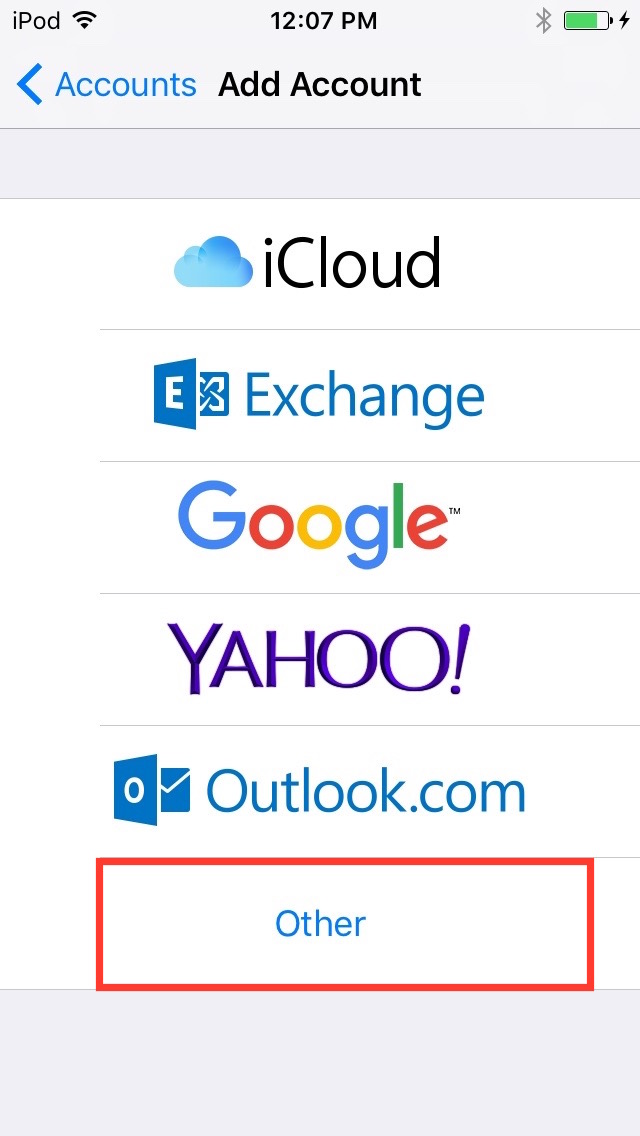The image size is (640, 1136).
Task: Go back to Accounts
Action: pyautogui.click(x=107, y=84)
